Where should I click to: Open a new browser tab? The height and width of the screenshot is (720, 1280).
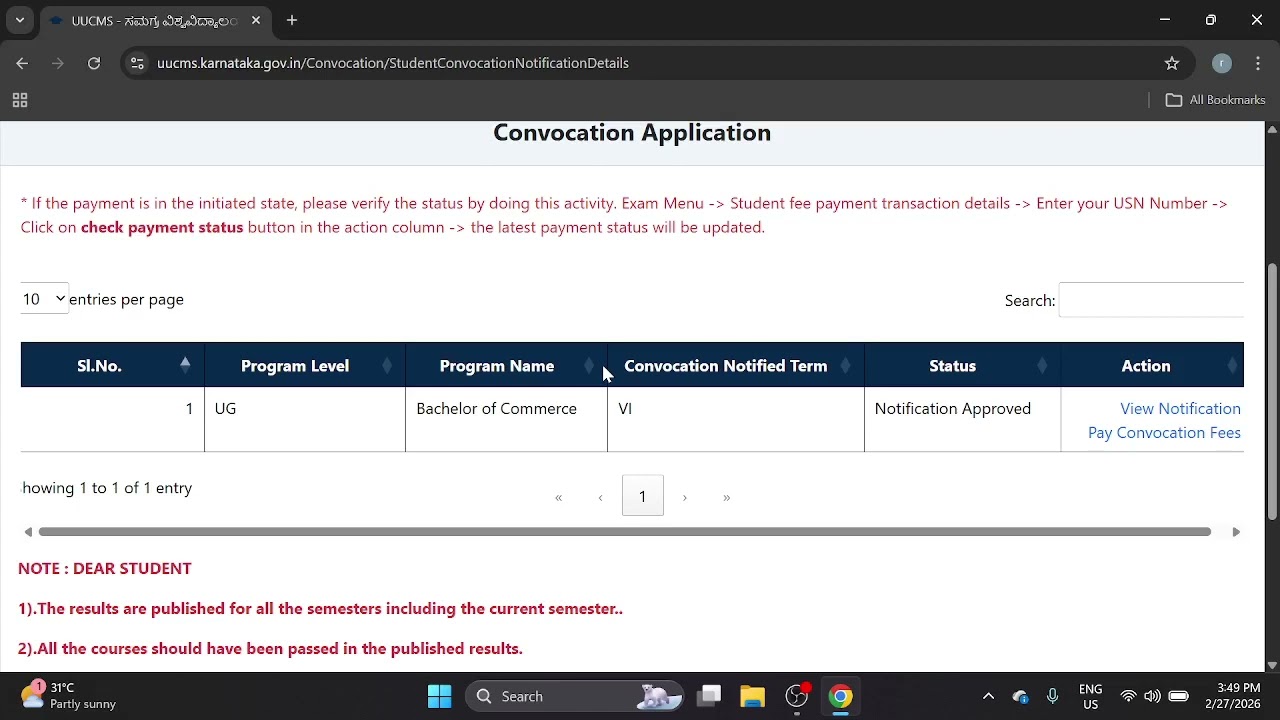292,20
